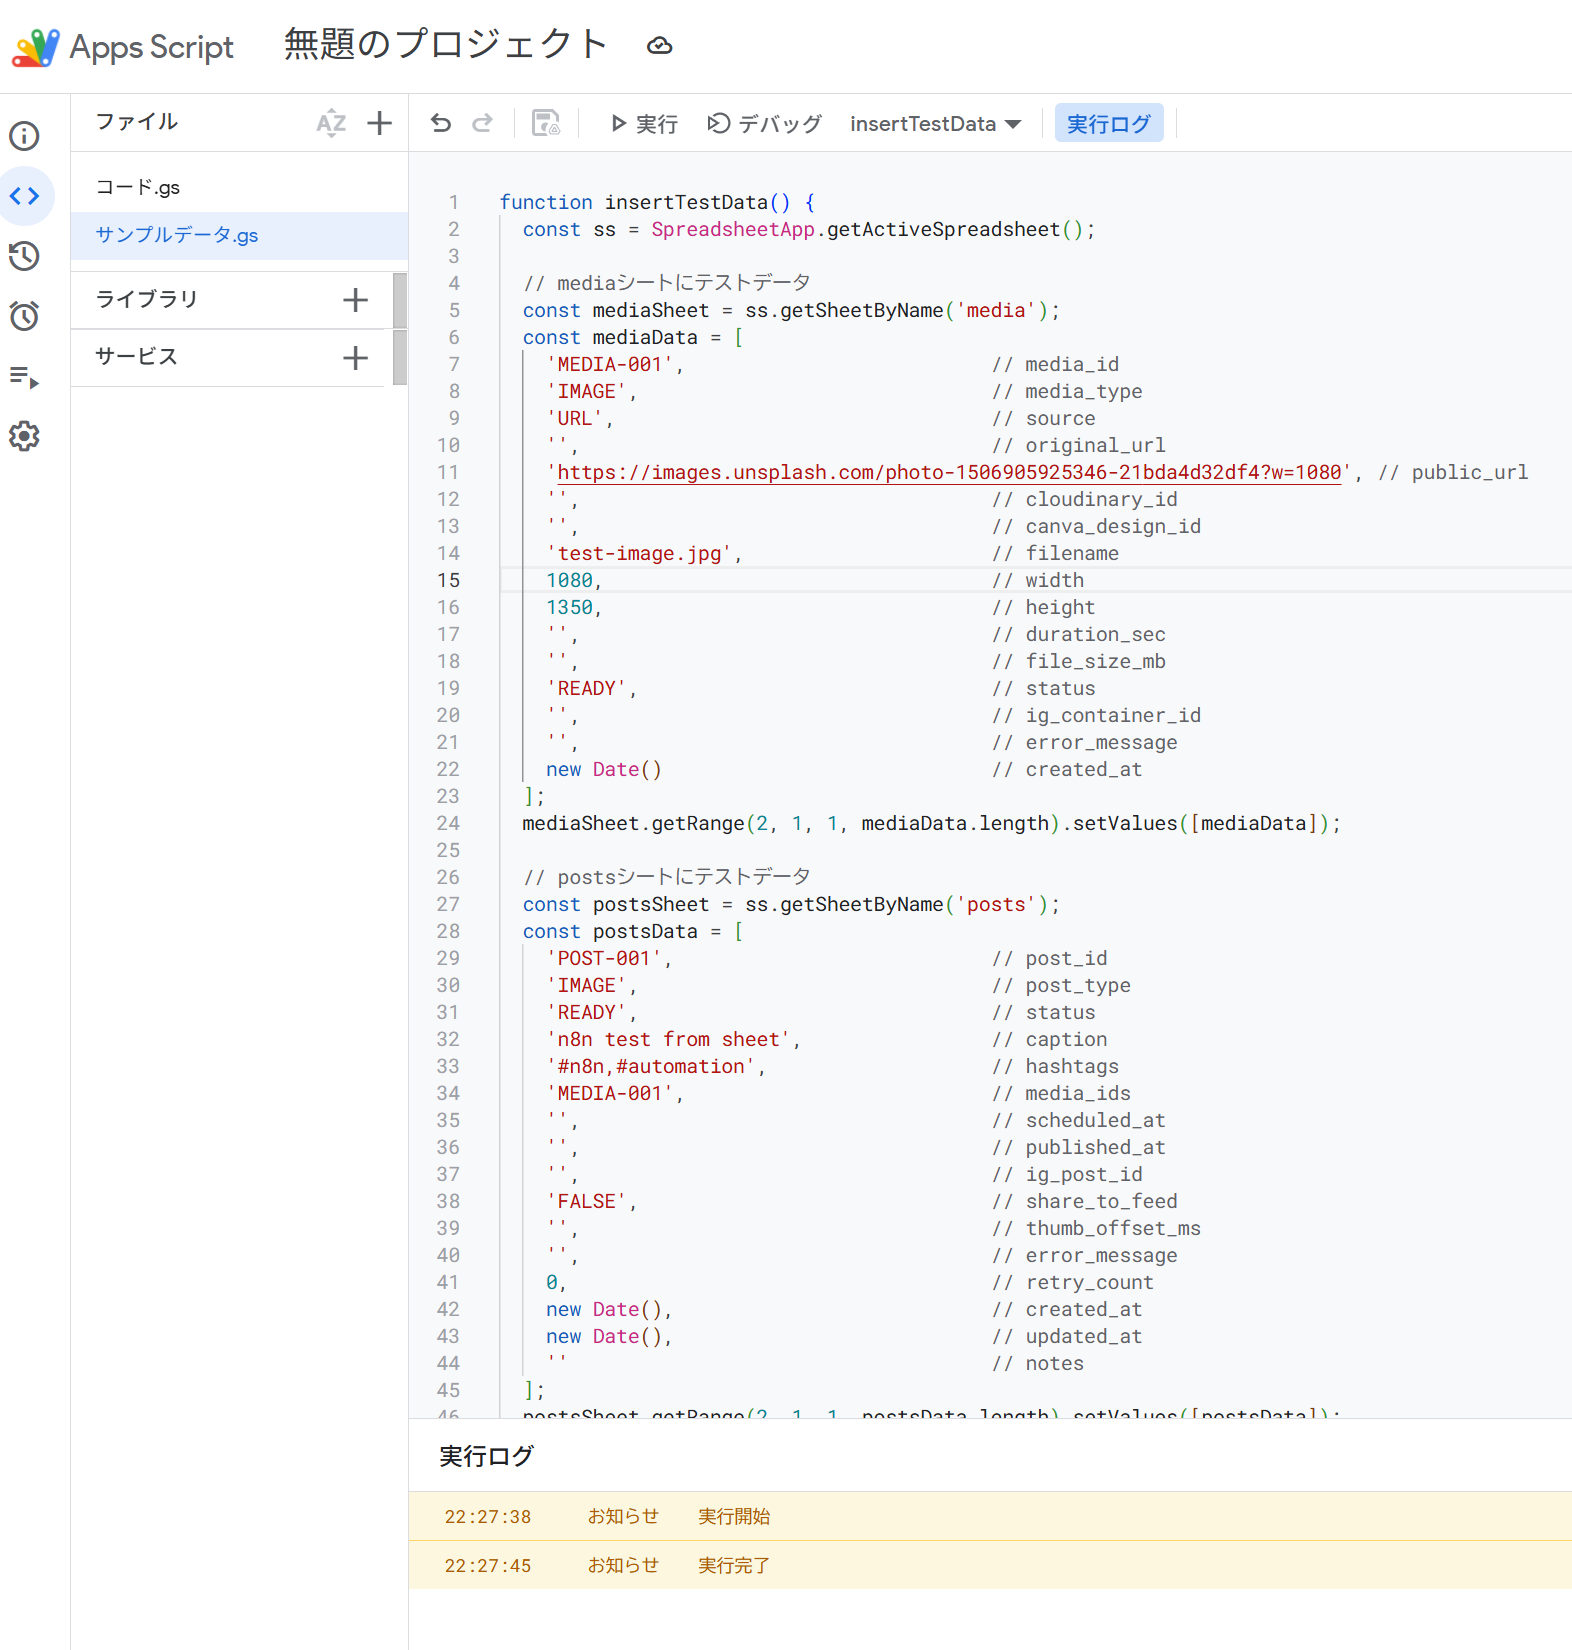Add a service with サービス plus button
Screen dimensions: 1572x1650
[x=355, y=358]
